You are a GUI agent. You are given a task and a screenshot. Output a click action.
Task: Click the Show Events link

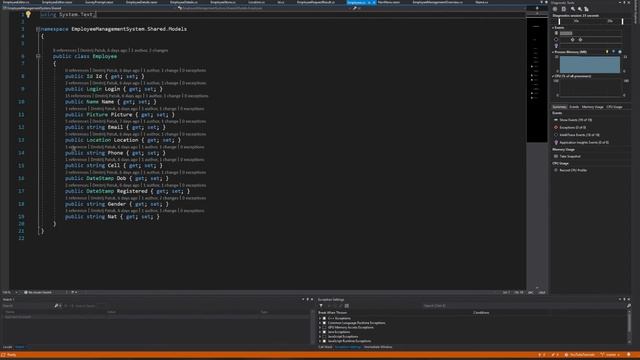pyautogui.click(x=576, y=120)
